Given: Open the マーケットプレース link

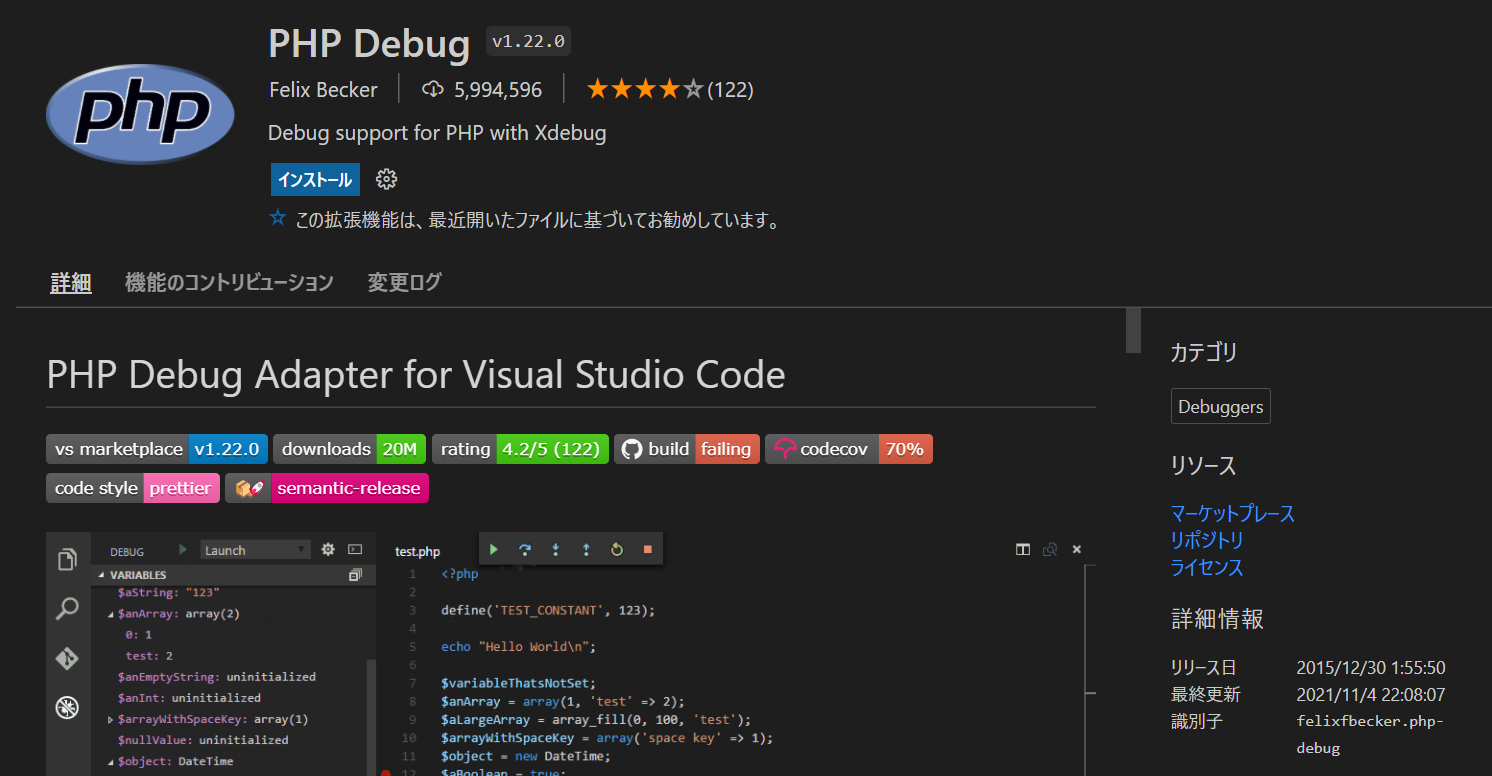Looking at the screenshot, I should [x=1233, y=513].
